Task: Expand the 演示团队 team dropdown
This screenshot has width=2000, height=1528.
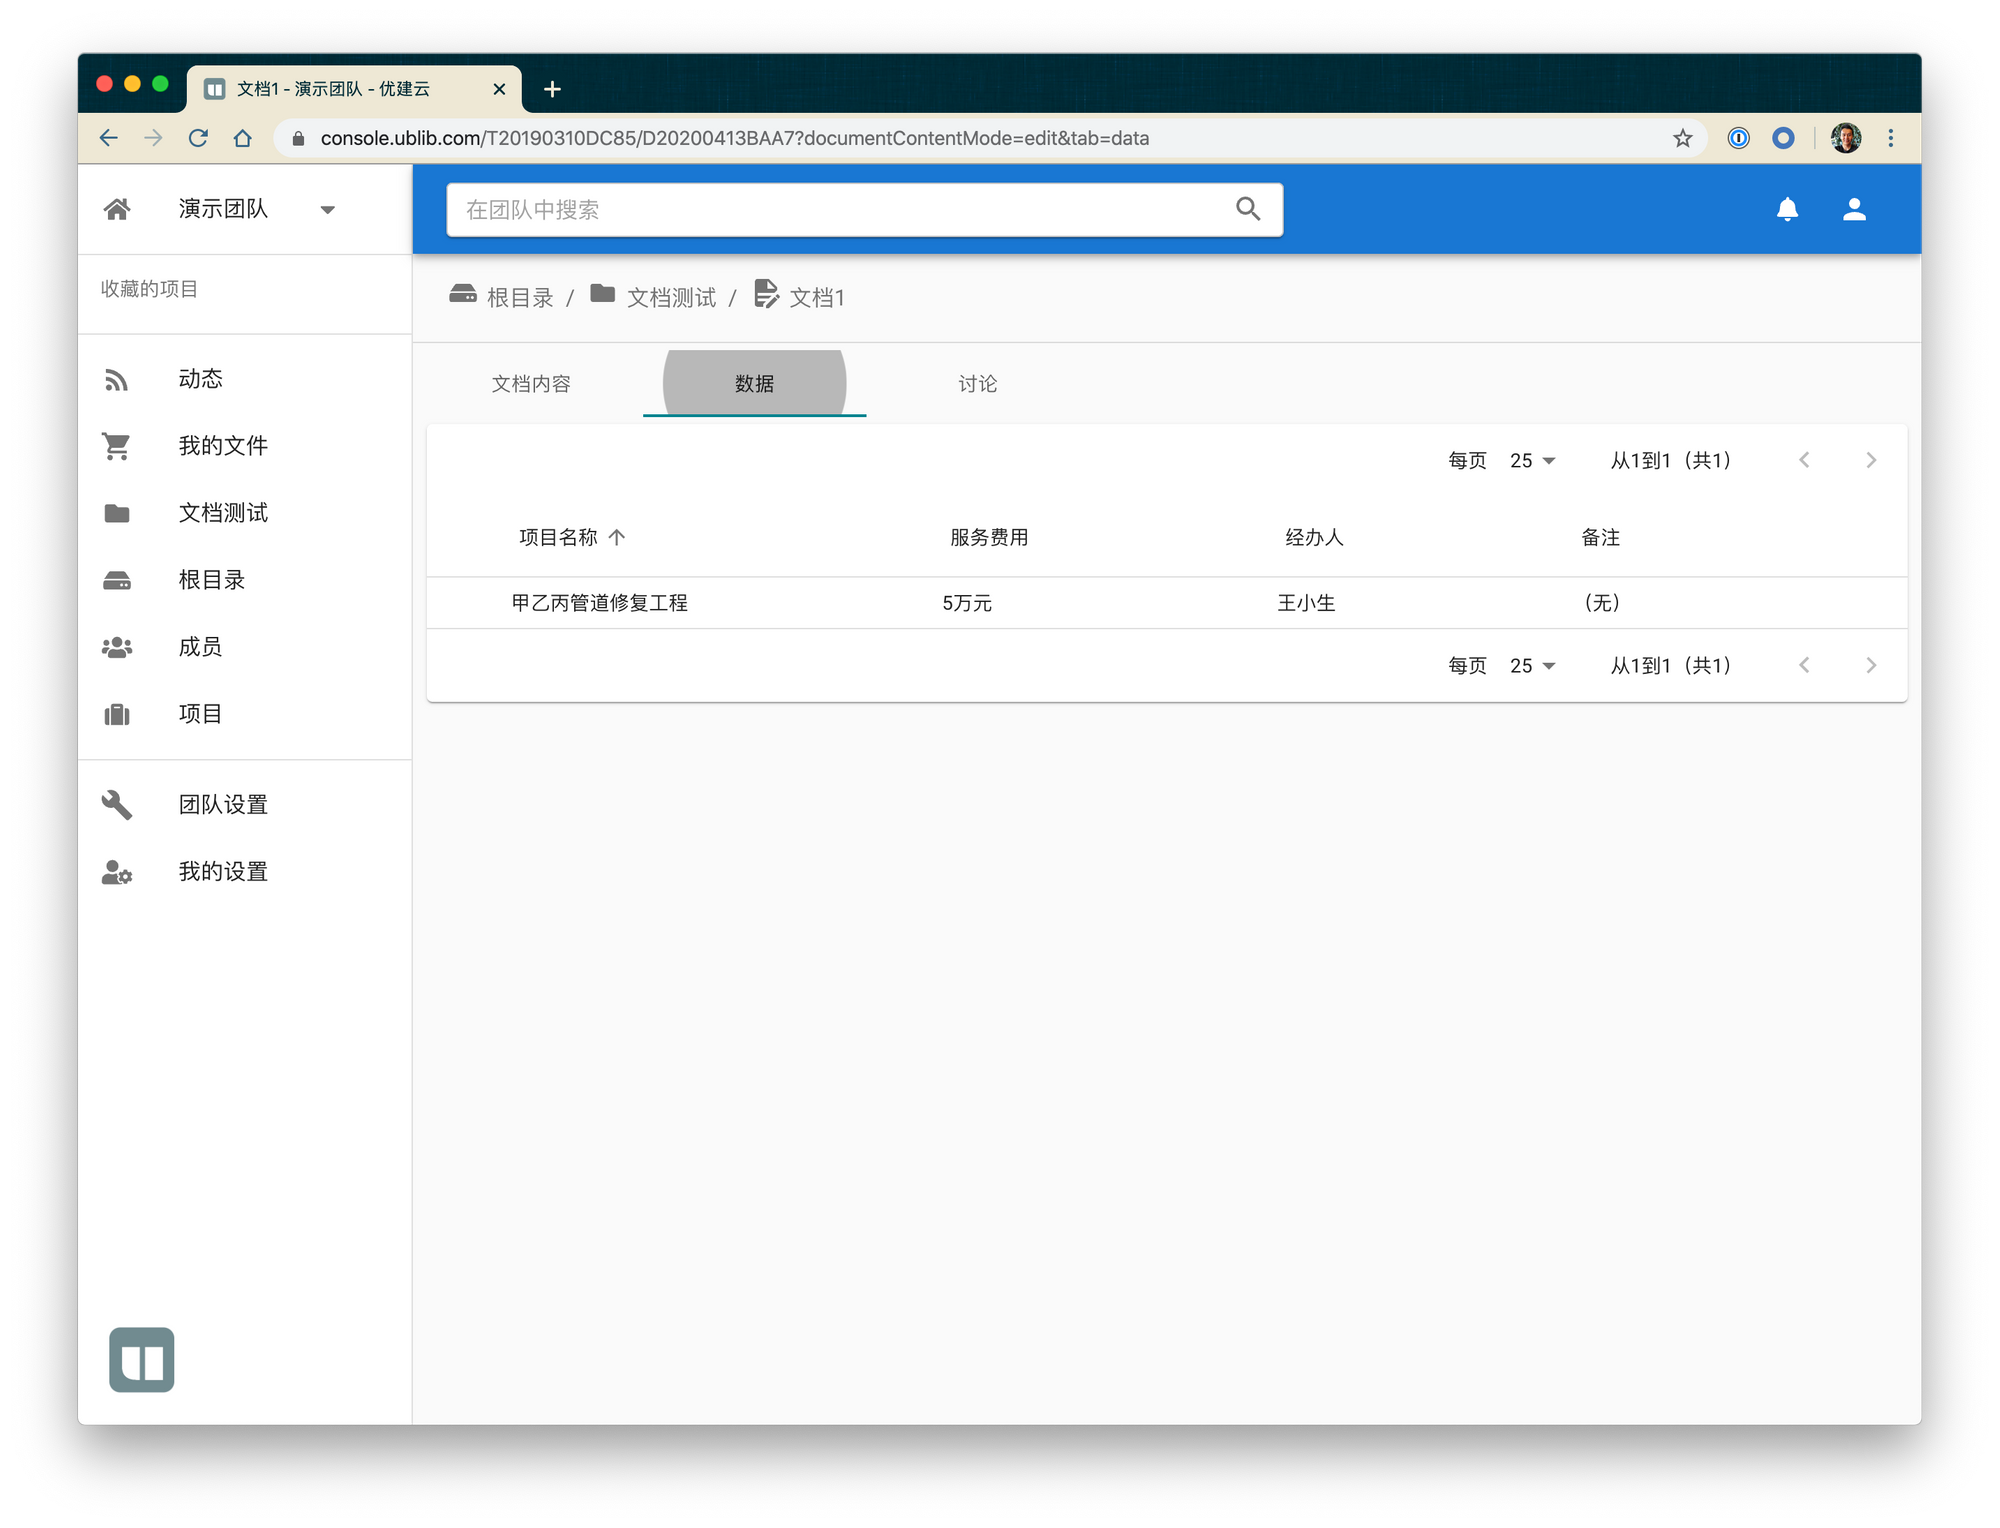Action: (327, 210)
